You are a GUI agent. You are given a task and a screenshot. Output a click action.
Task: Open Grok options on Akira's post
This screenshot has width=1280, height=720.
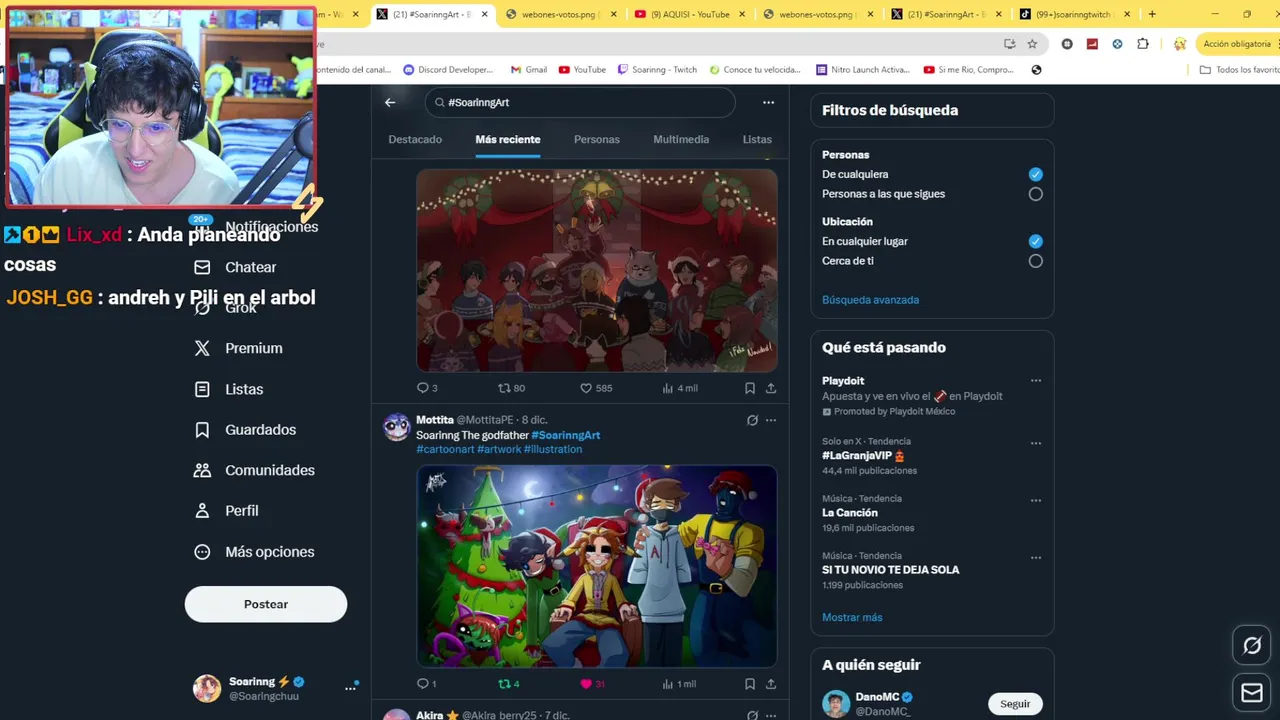[752, 715]
